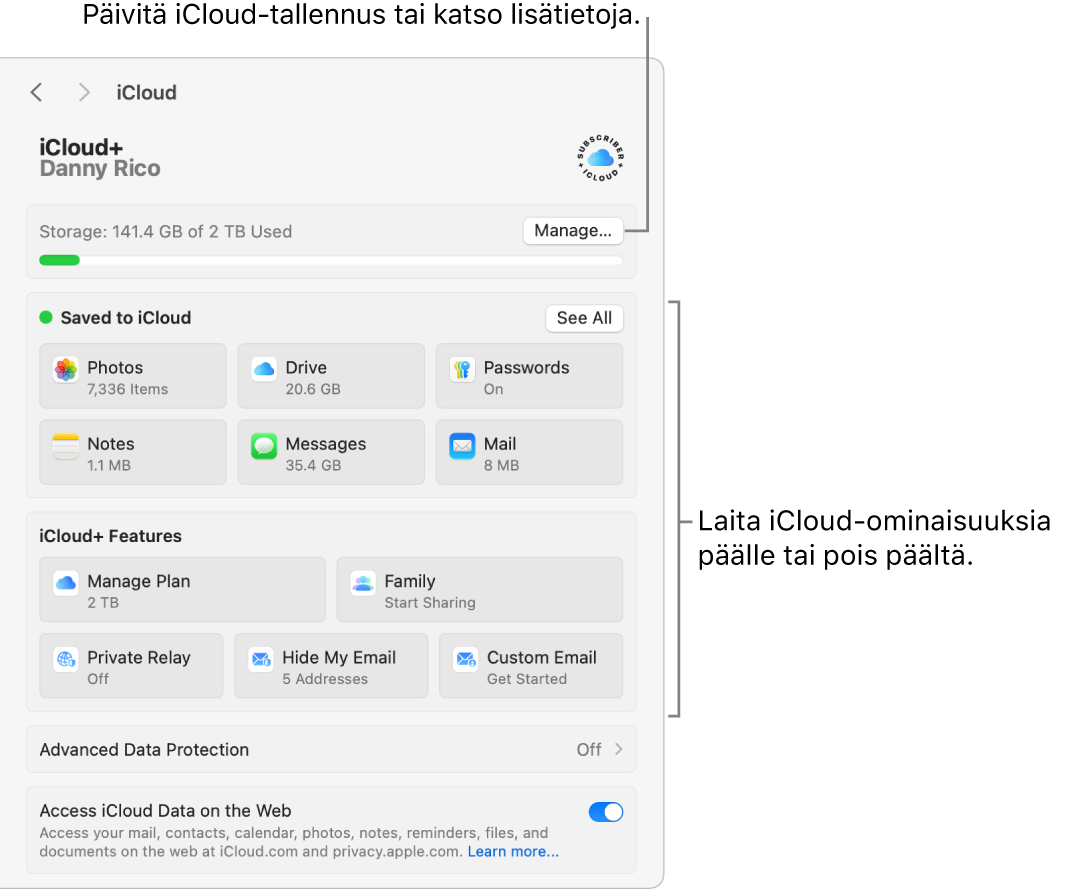
Task: Open the Photos app icon tile
Action: point(66,370)
